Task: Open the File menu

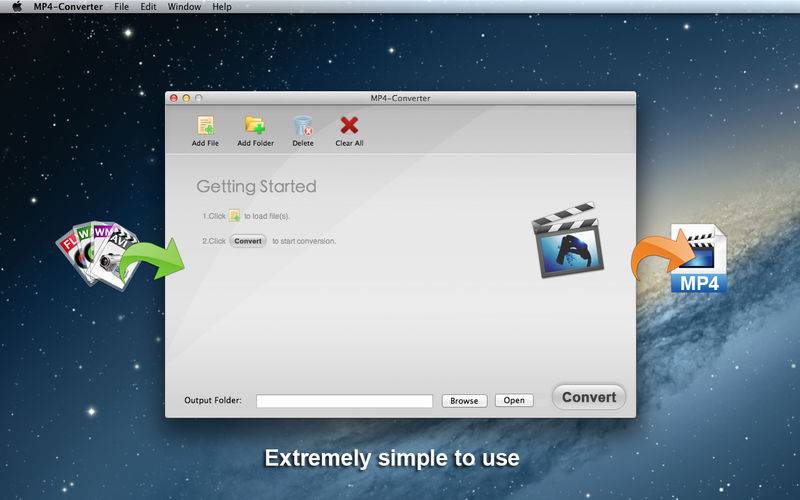Action: (121, 7)
